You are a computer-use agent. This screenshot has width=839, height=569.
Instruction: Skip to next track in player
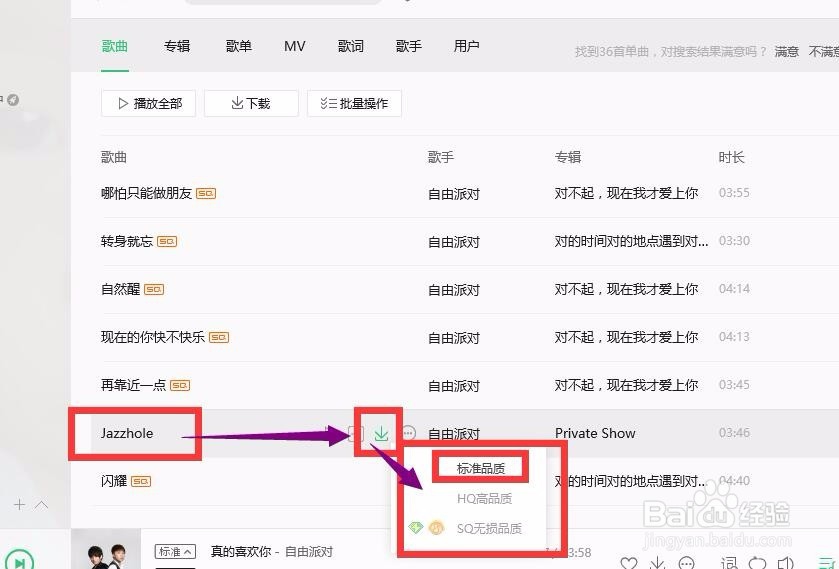click(x=19, y=560)
